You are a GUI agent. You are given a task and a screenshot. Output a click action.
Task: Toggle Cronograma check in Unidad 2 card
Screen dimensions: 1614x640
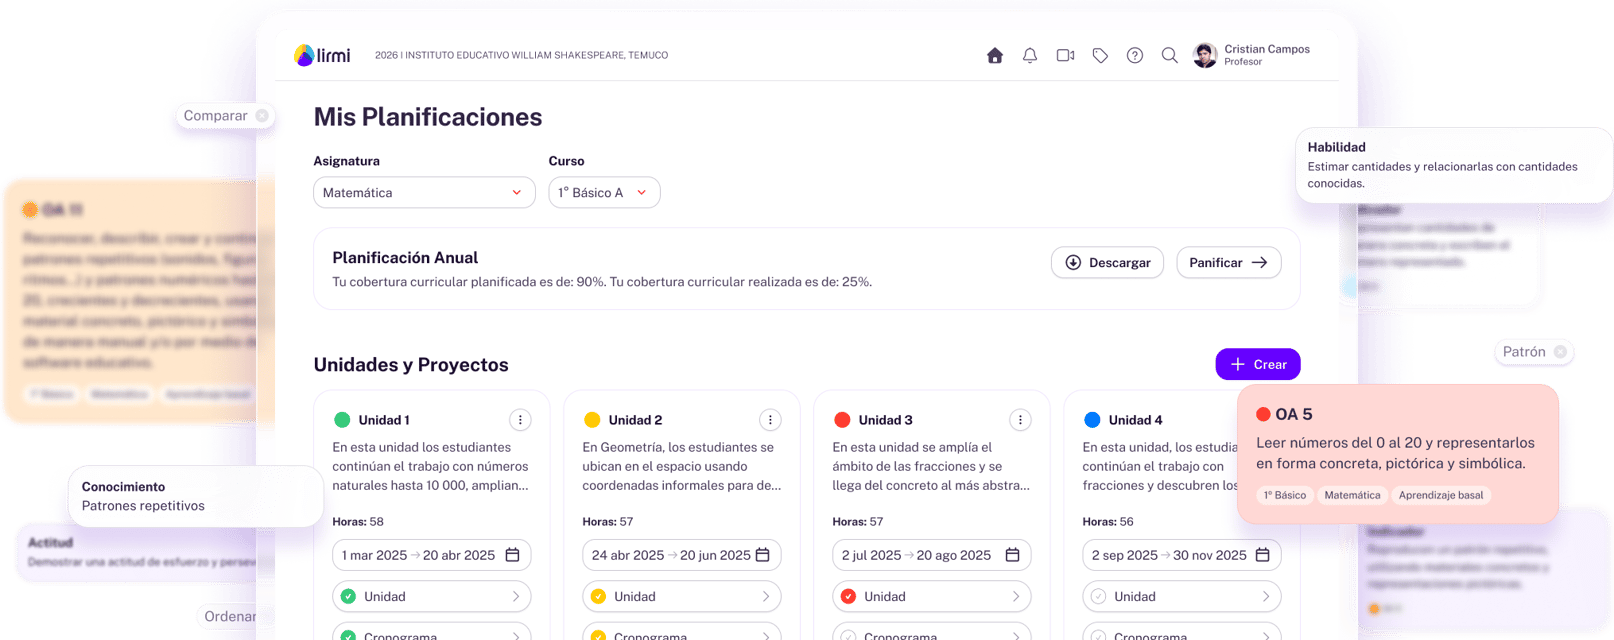598,635
